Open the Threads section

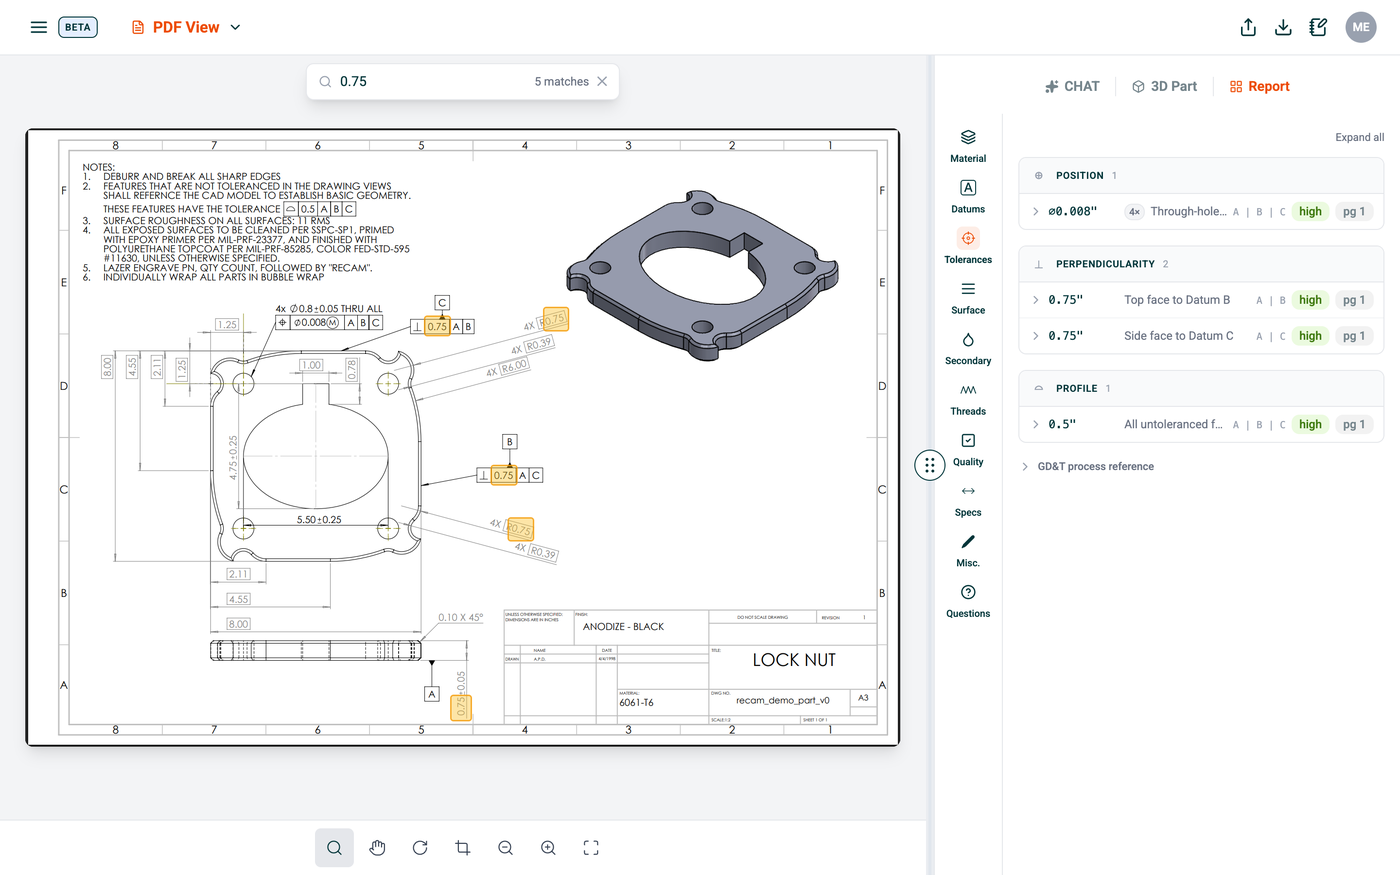(x=968, y=399)
